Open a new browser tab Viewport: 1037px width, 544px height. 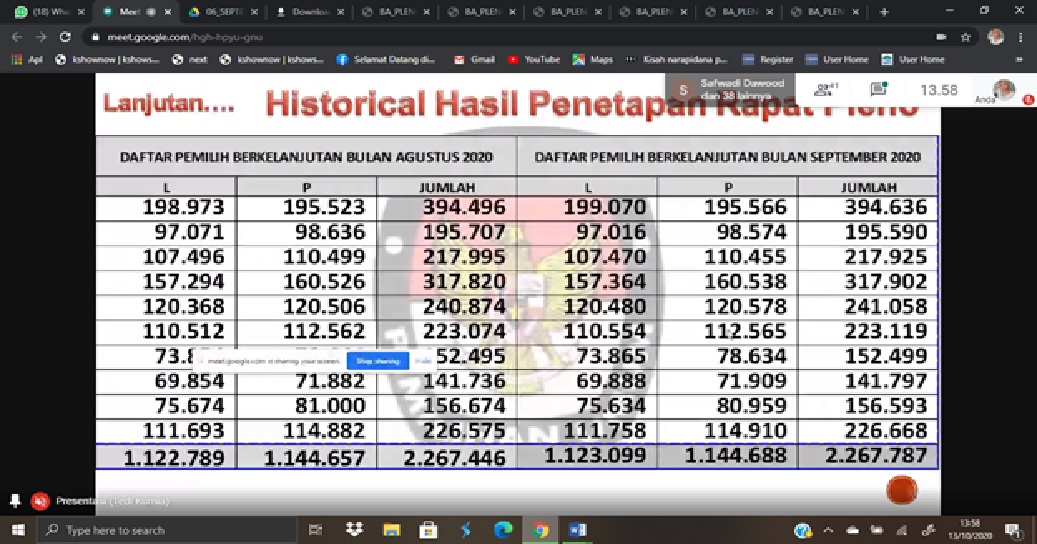[883, 12]
